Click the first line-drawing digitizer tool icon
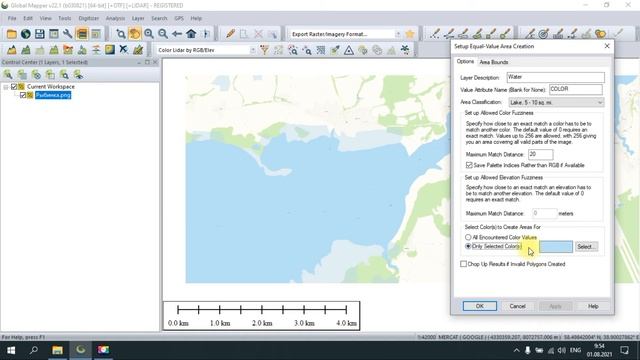640x360 pixels. (435, 34)
